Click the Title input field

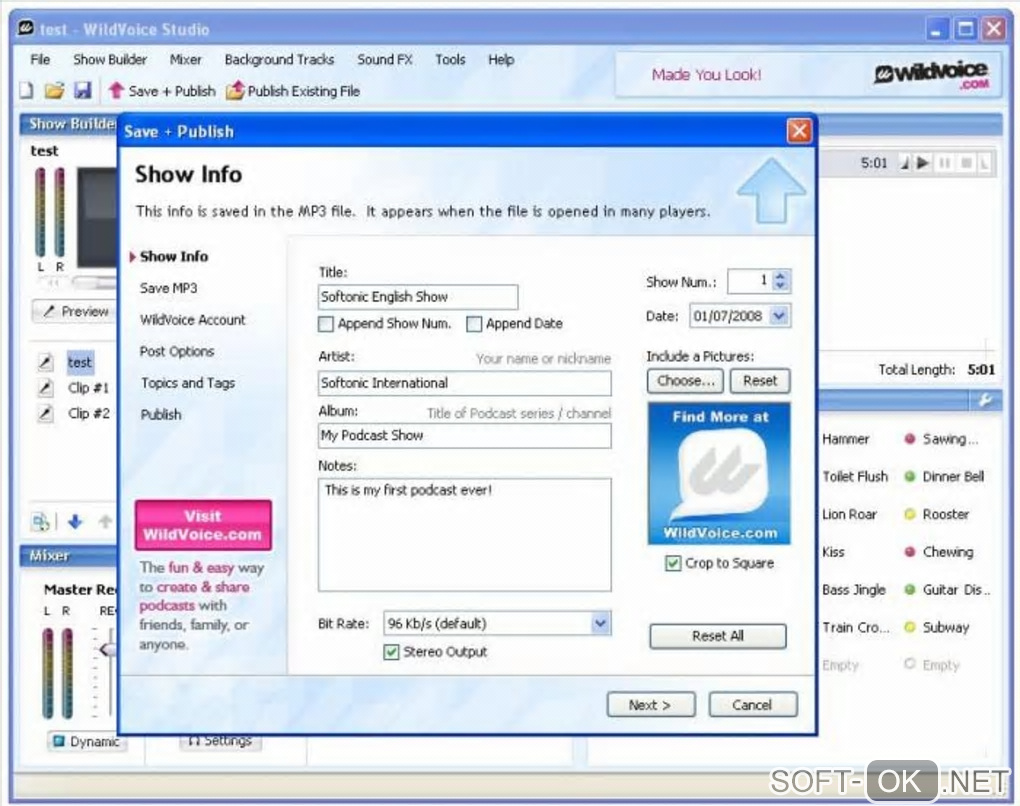[x=418, y=297]
